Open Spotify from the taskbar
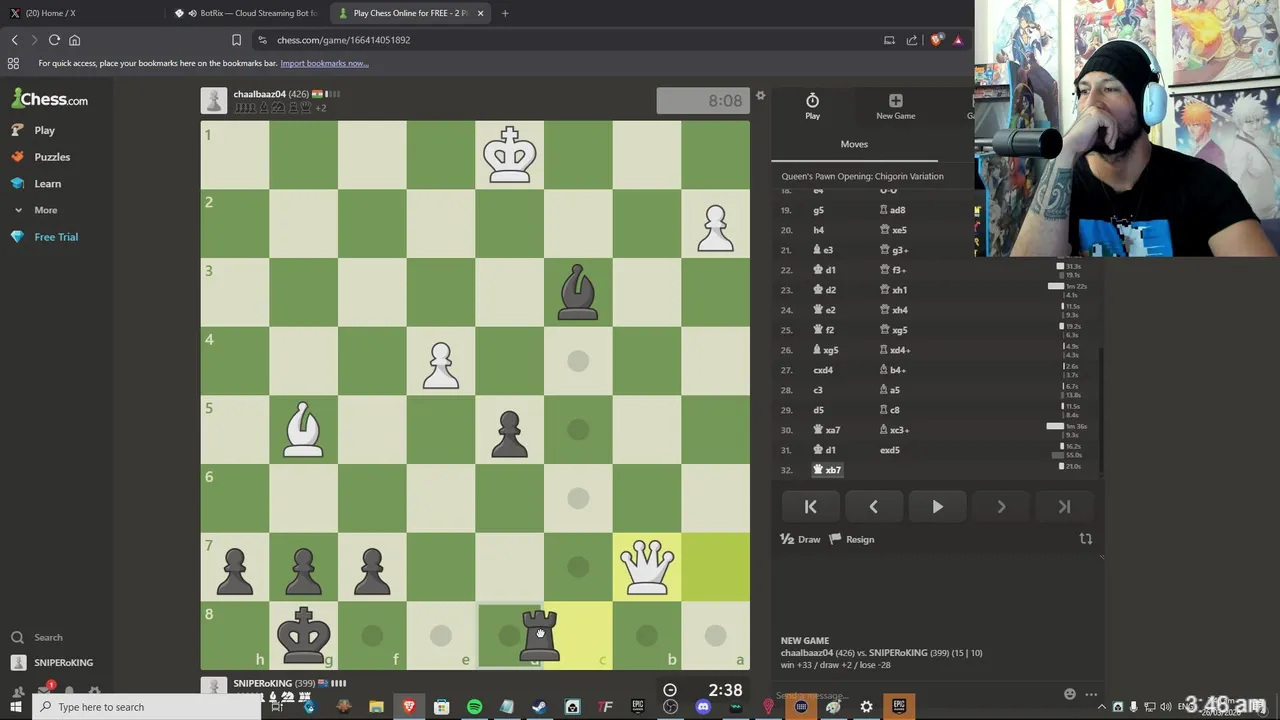The height and width of the screenshot is (720, 1280). point(474,707)
